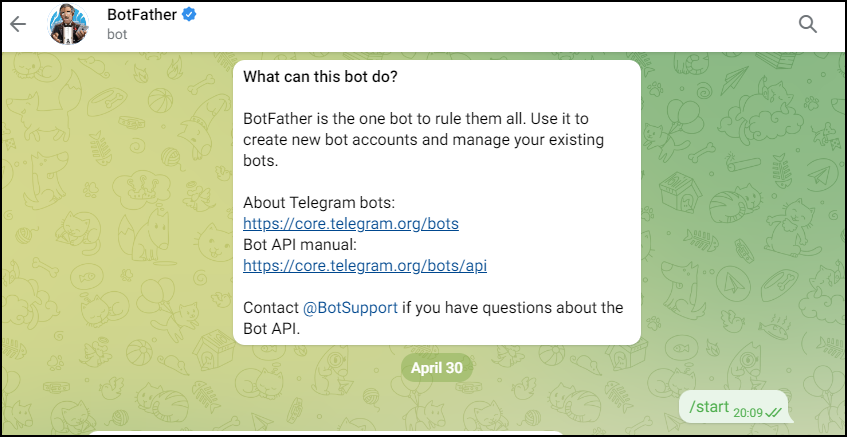Click the BotFather profile avatar

[x=68, y=24]
